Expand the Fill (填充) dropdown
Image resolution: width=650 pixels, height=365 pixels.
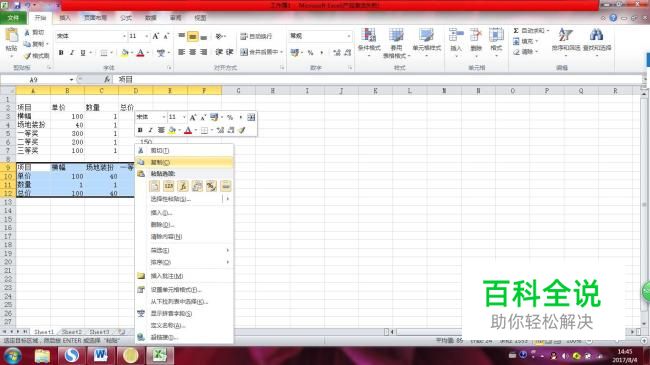536,41
